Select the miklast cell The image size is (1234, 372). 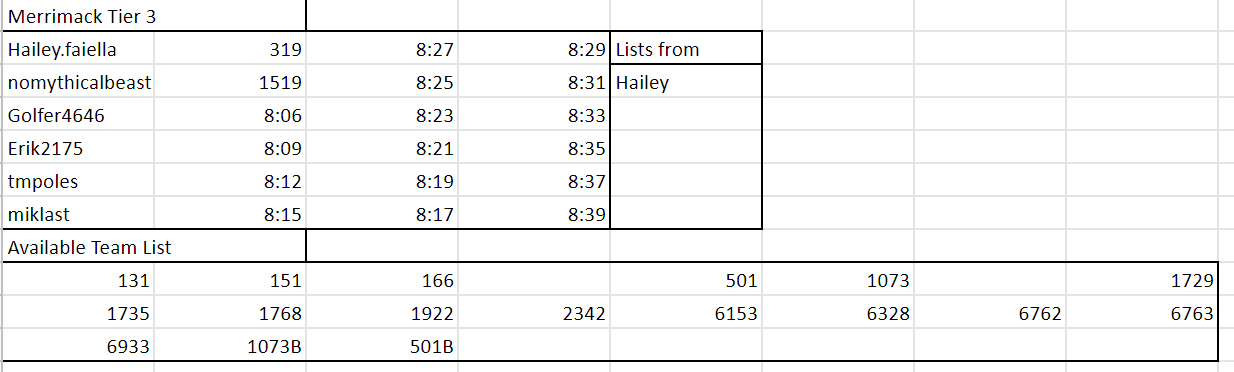pyautogui.click(x=78, y=214)
